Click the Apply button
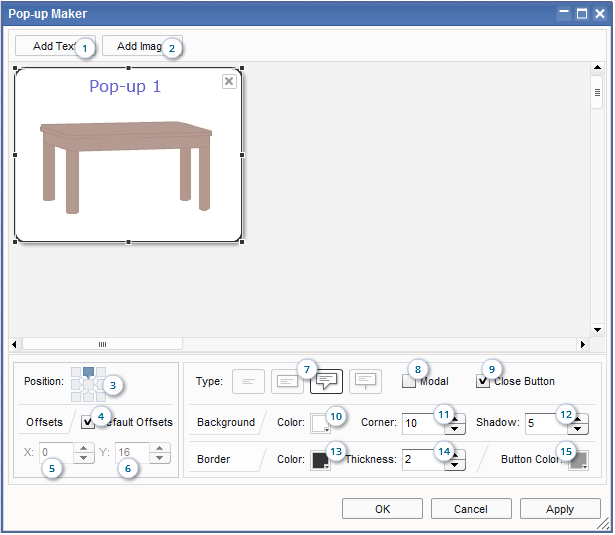This screenshot has width=615, height=535. point(560,509)
